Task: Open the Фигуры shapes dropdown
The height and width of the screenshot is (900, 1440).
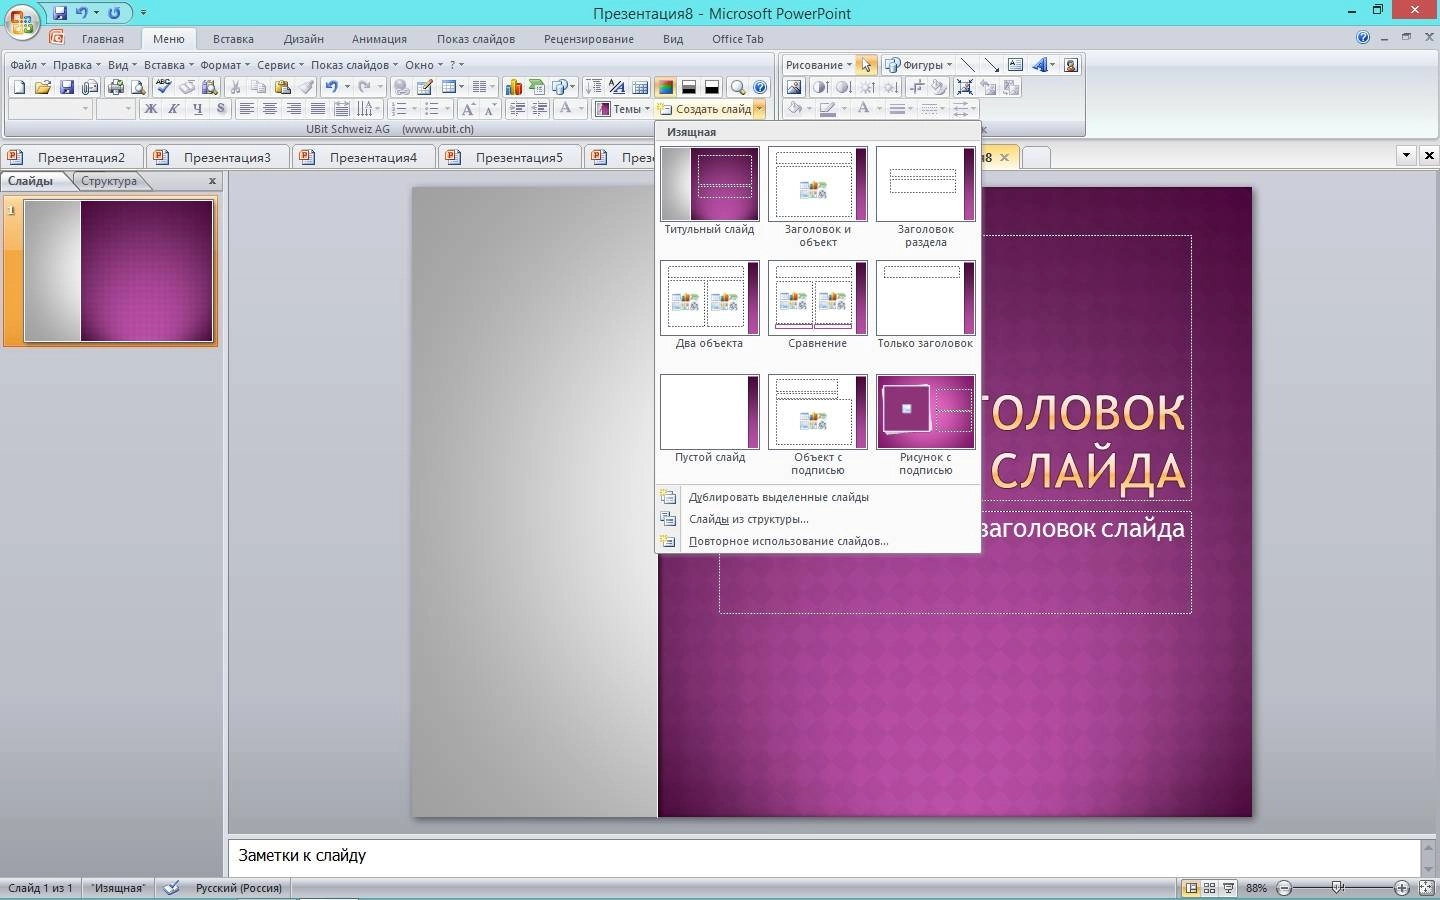Action: click(919, 65)
